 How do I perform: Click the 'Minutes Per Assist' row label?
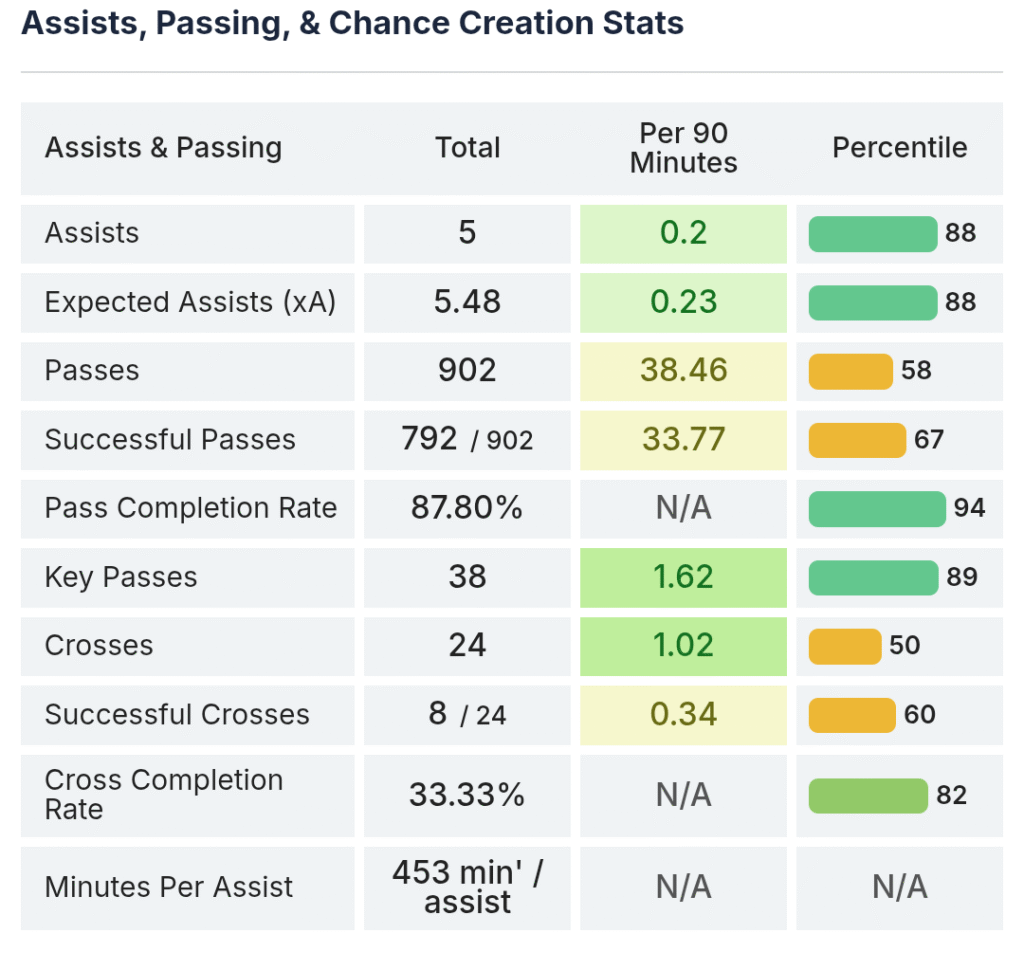point(169,888)
